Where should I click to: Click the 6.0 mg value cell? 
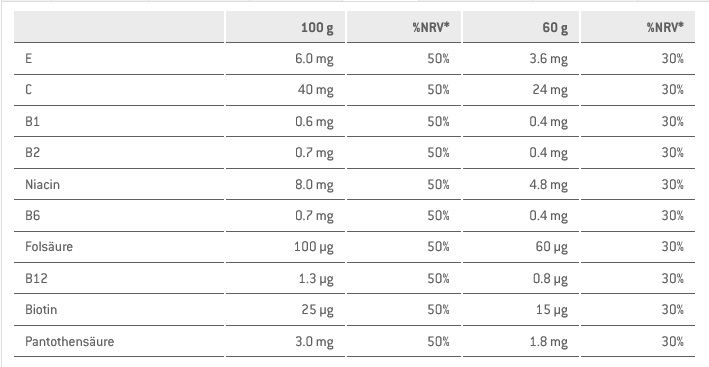(314, 59)
